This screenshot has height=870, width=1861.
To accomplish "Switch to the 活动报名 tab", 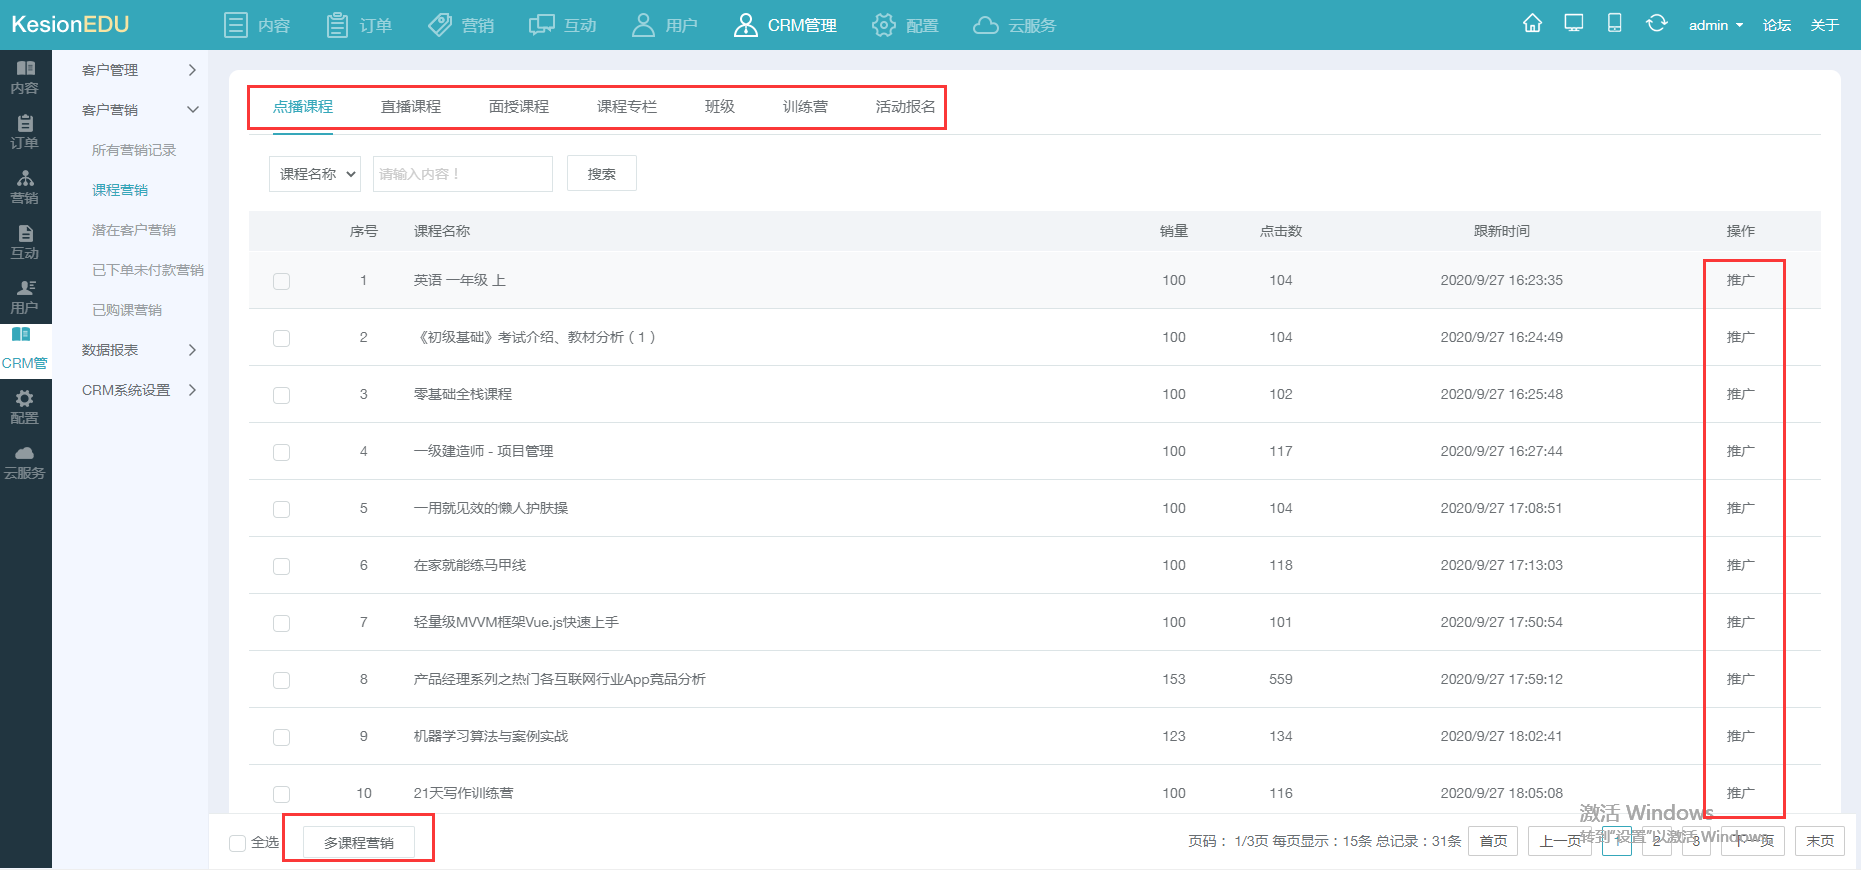I will pos(906,107).
